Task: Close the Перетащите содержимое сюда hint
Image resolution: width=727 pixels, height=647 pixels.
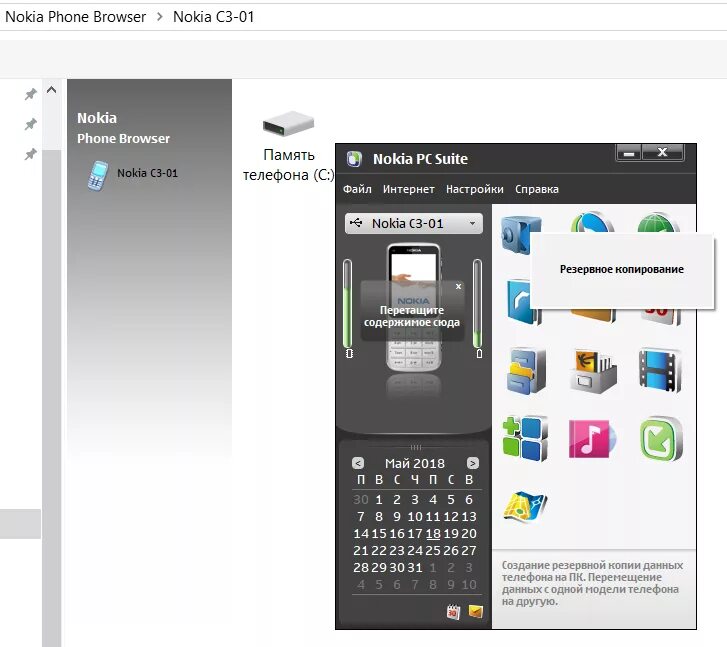Action: point(458,287)
